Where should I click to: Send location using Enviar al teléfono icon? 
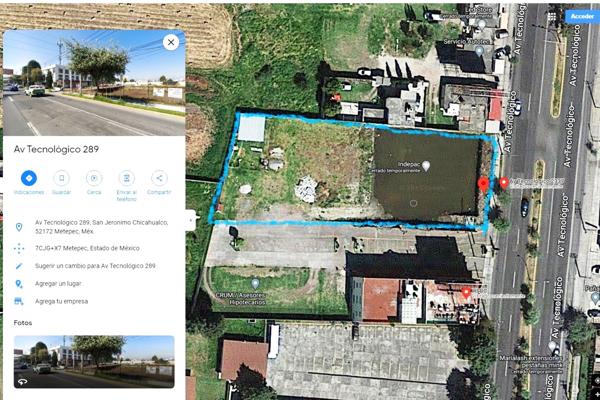127,178
